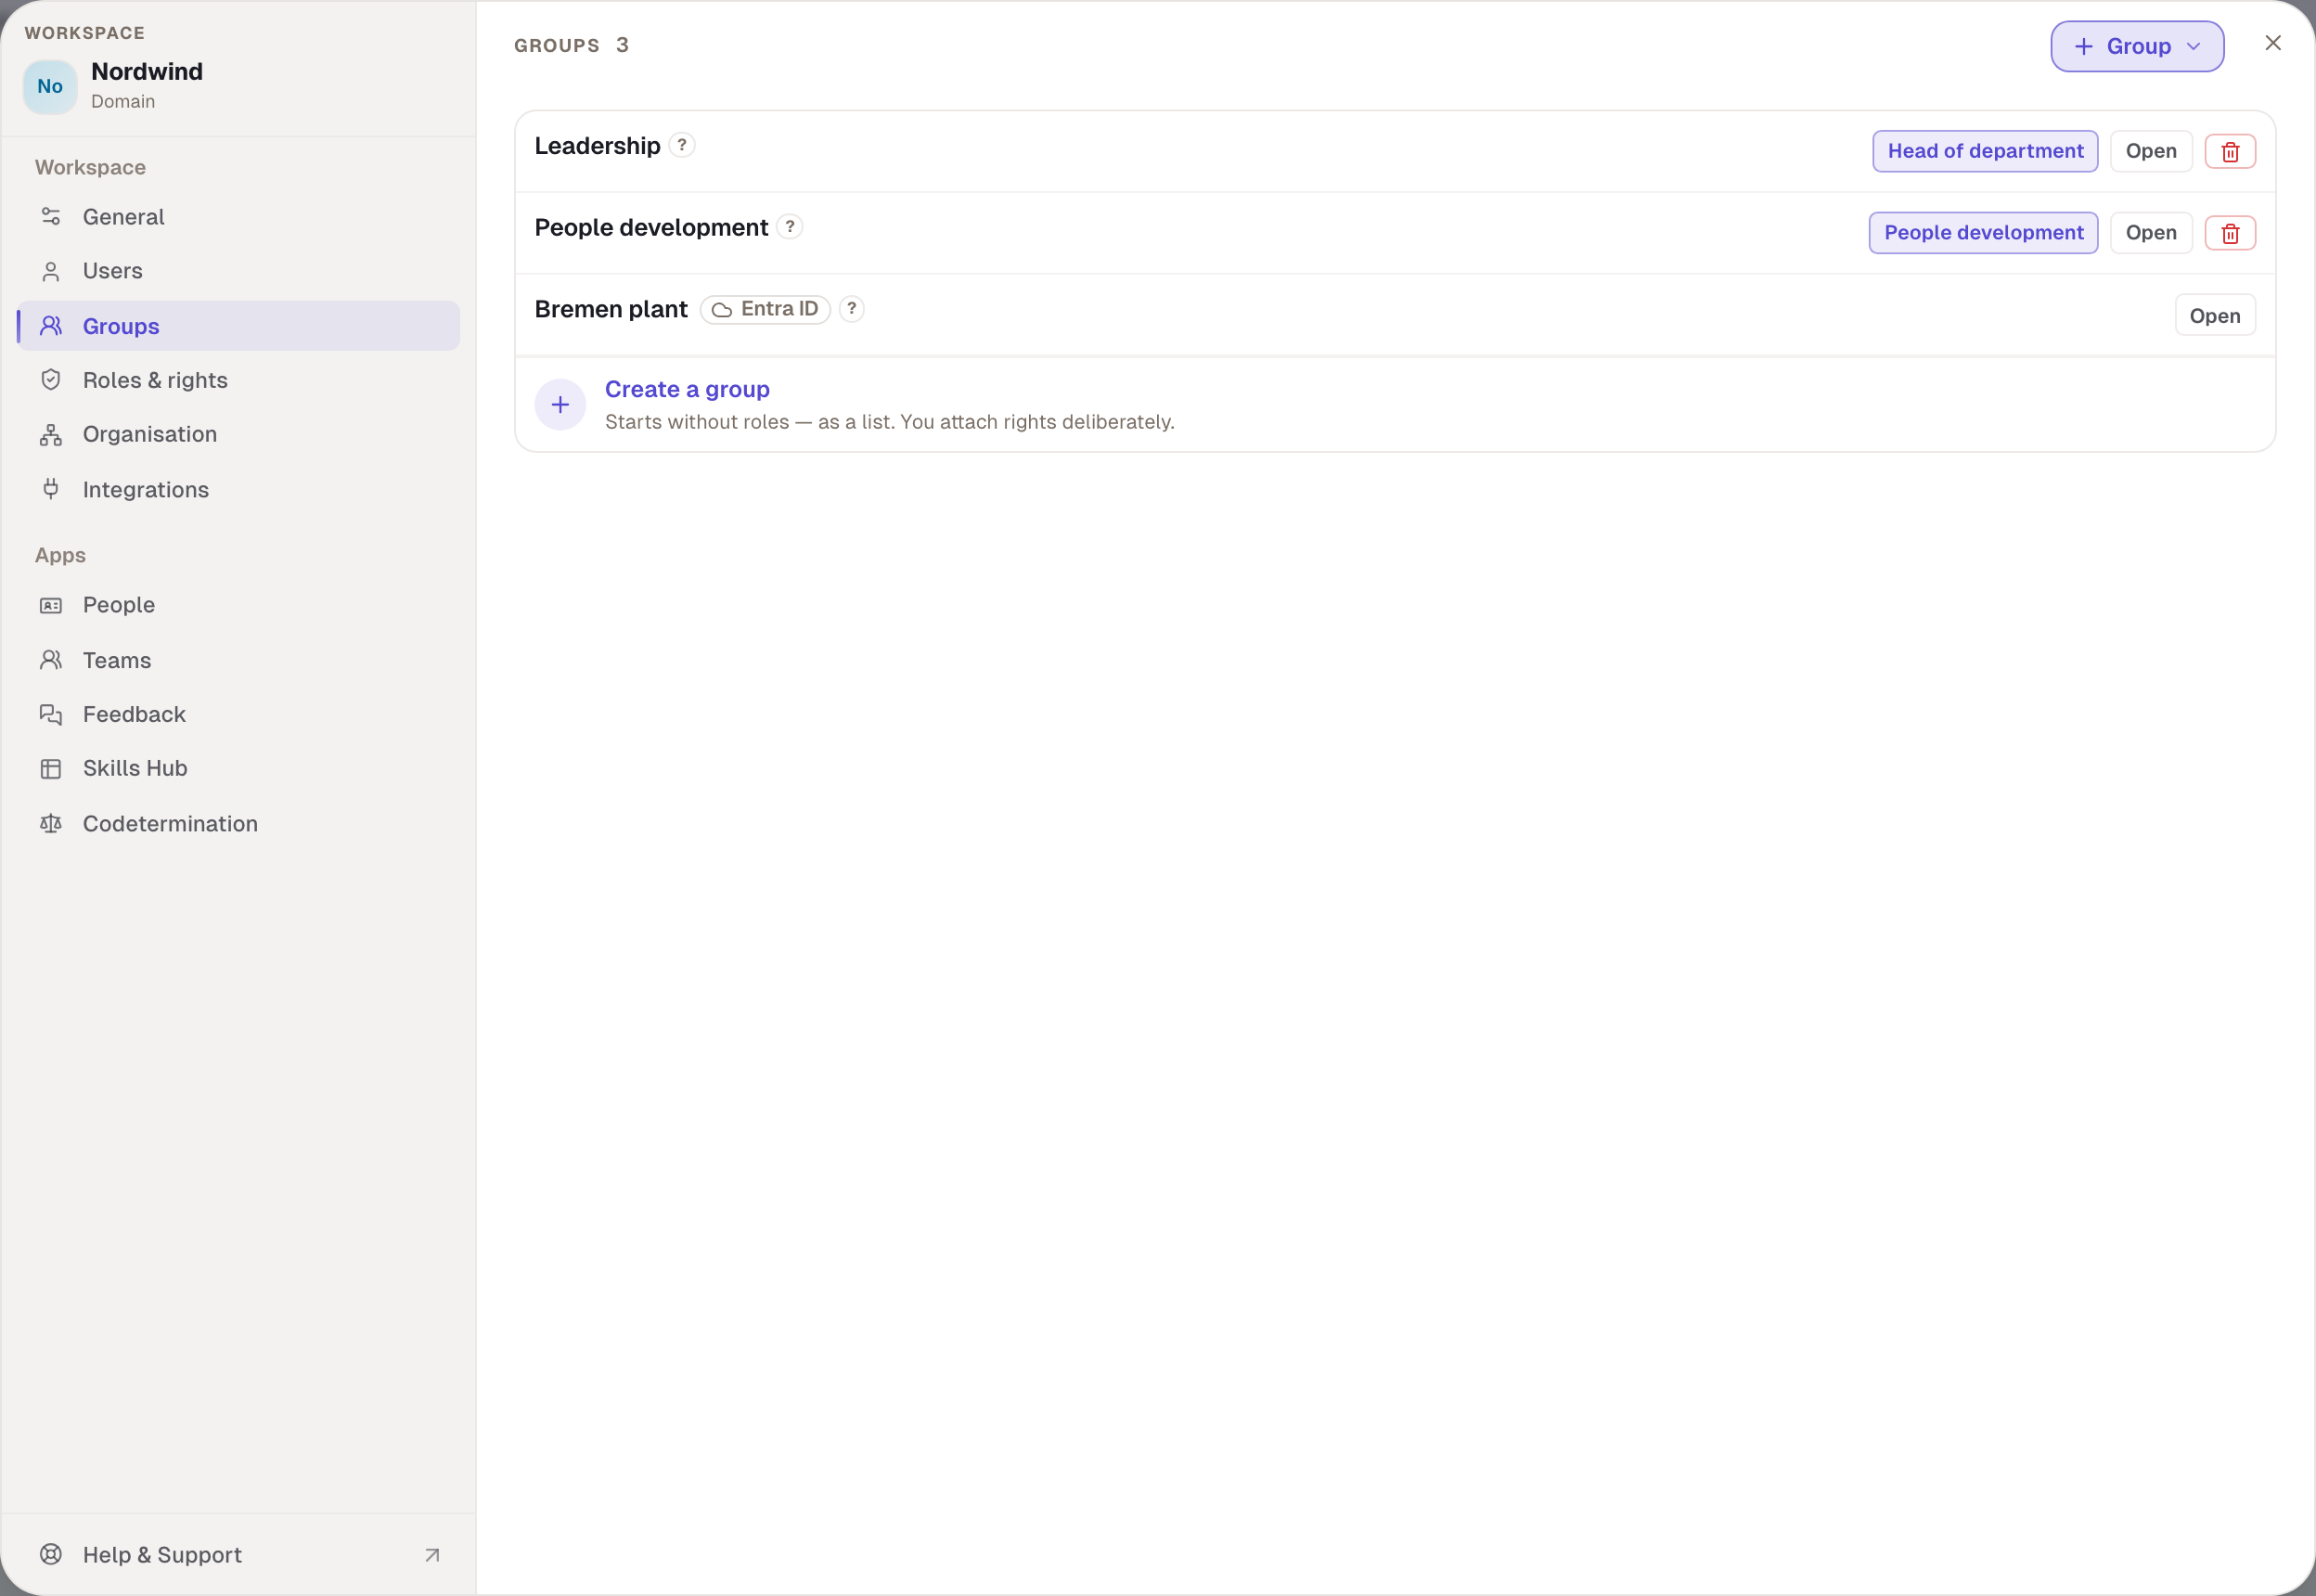Open the Leadership group
The image size is (2316, 1596).
pos(2151,151)
